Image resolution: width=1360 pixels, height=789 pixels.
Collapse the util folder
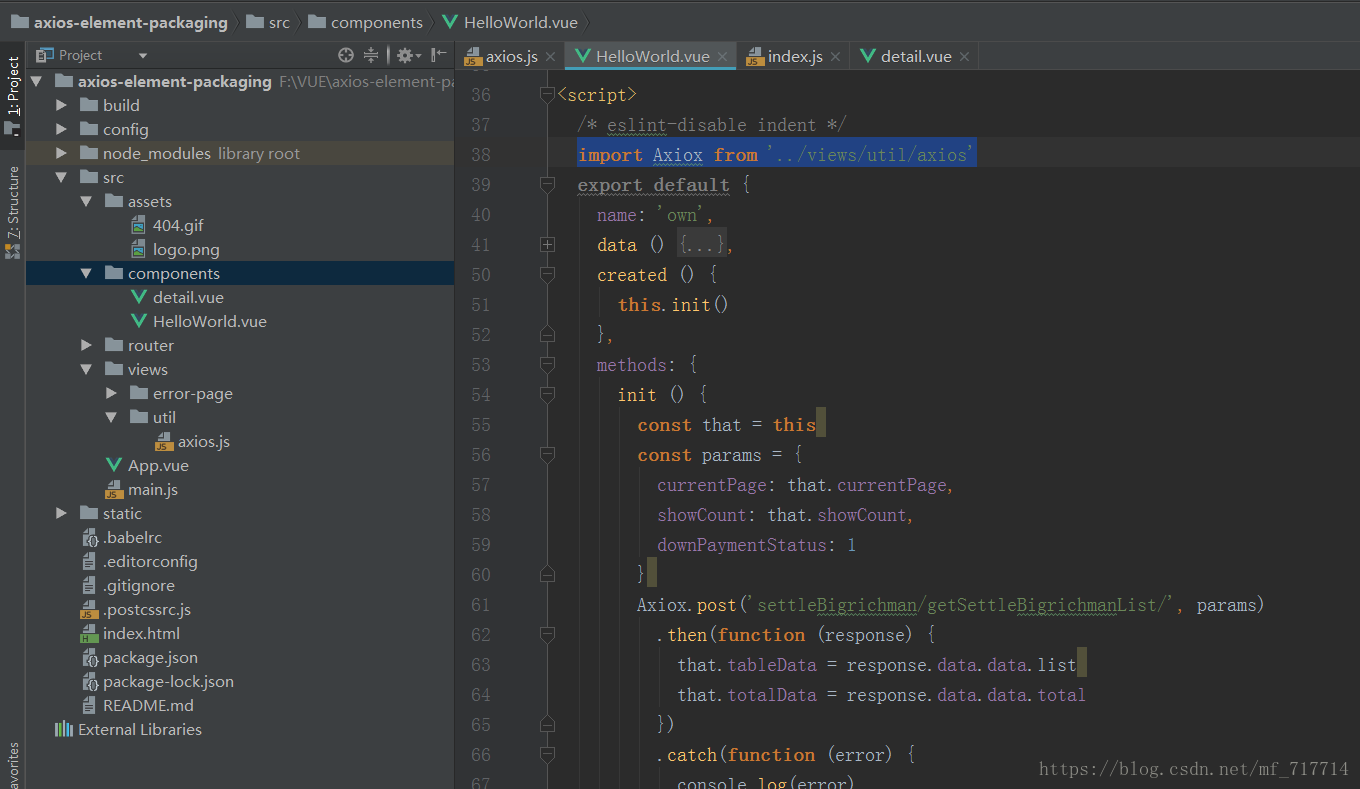(111, 417)
